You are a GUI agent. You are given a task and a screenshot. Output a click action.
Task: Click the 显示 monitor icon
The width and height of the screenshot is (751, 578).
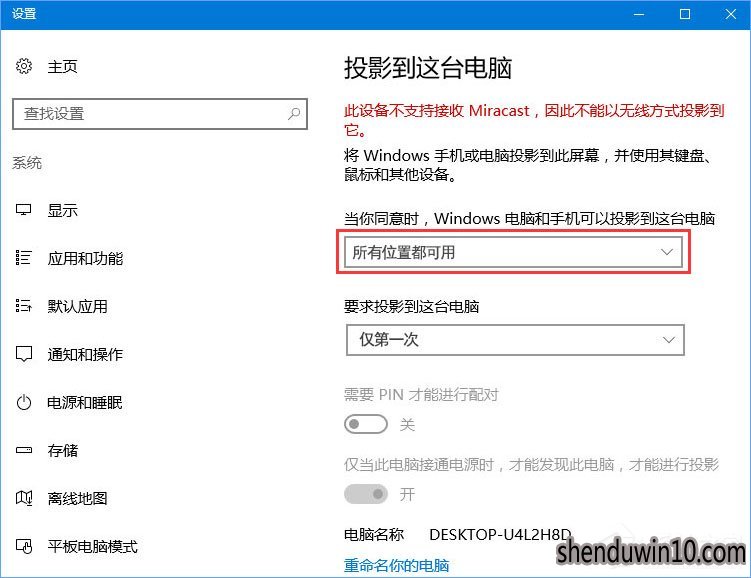tap(23, 210)
